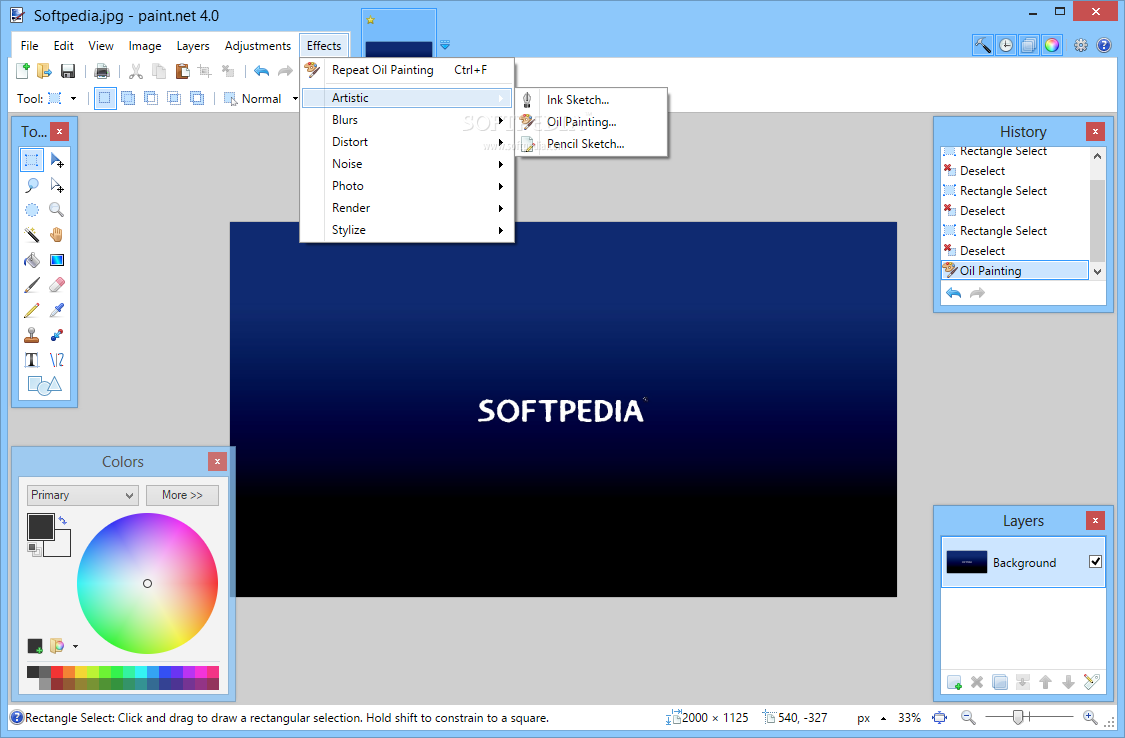The width and height of the screenshot is (1125, 738).
Task: Set selection mode to Subtract
Action: 151,98
